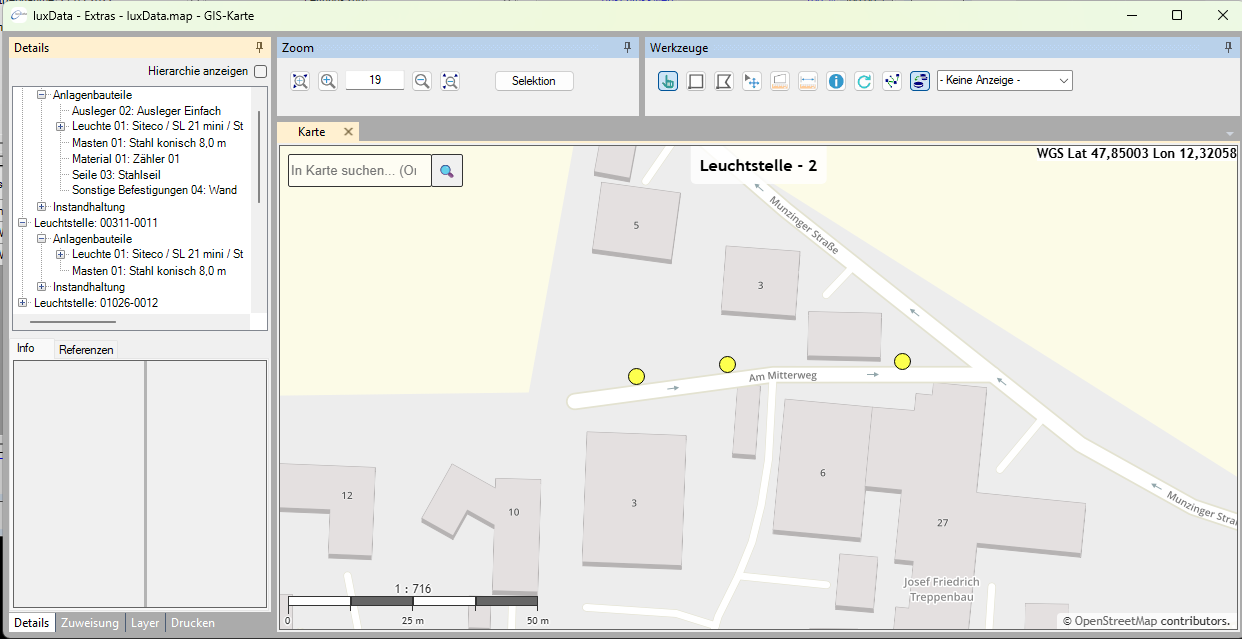
Task: Select the Details bottom tab
Action: coord(32,623)
